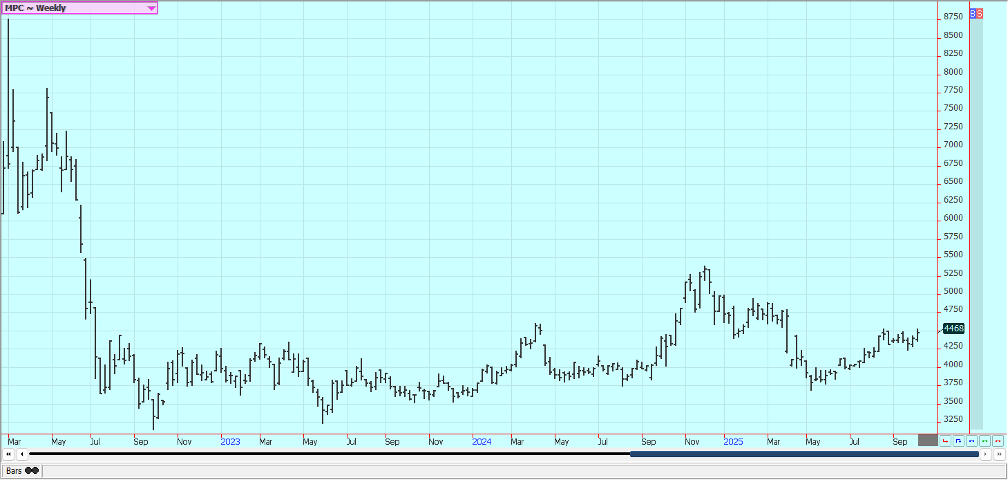Open the MPC Weekly symbol dropdown

pyautogui.click(x=151, y=8)
